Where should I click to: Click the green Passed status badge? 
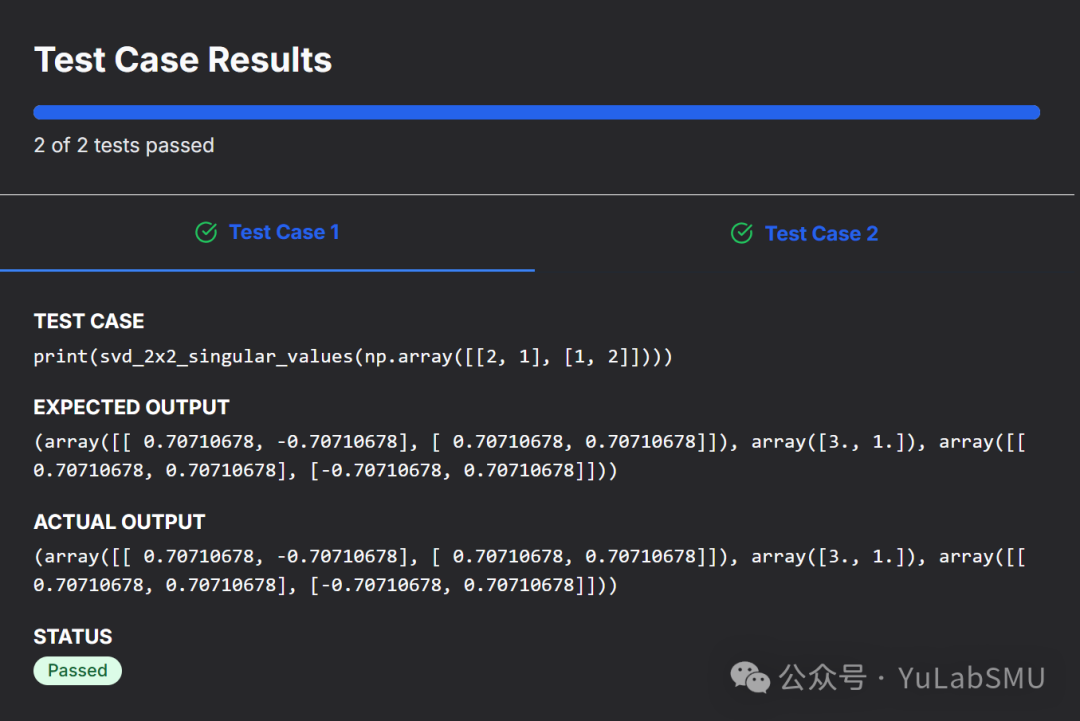point(78,671)
